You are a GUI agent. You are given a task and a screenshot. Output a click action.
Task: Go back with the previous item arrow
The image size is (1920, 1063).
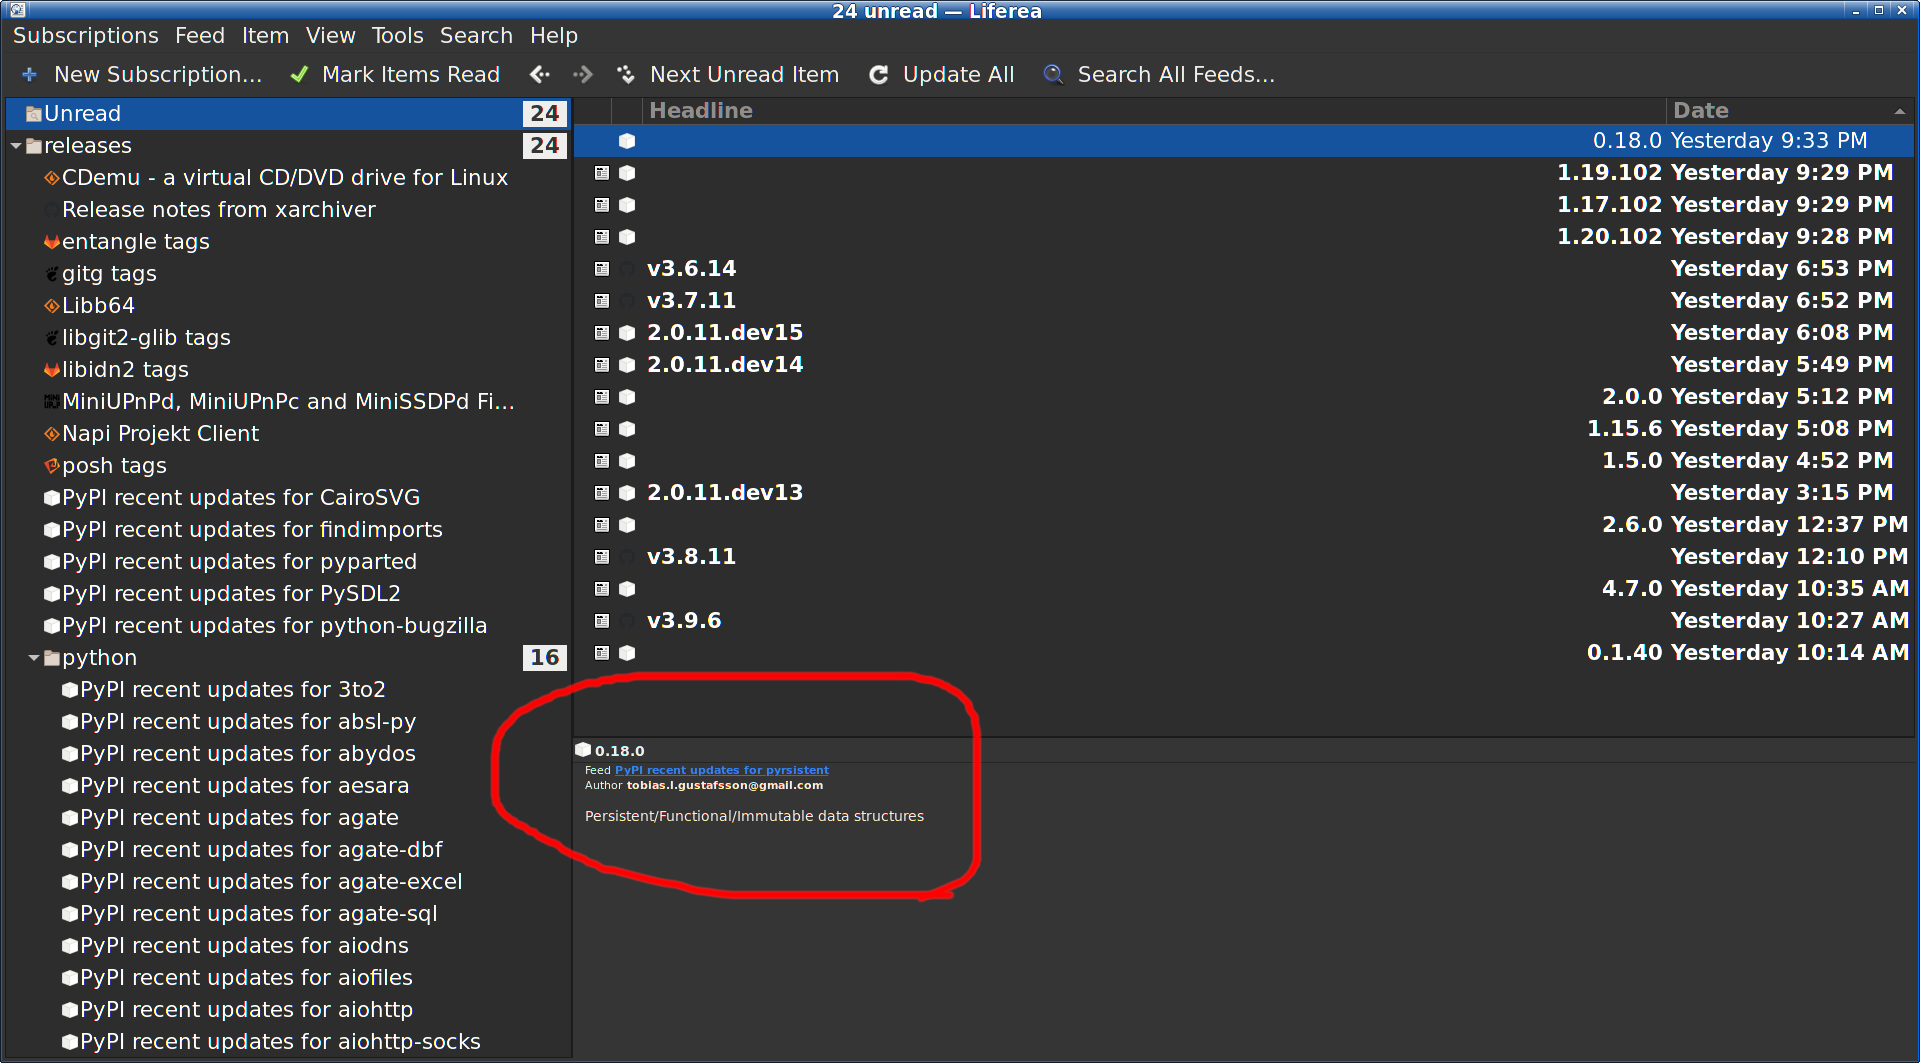click(540, 75)
